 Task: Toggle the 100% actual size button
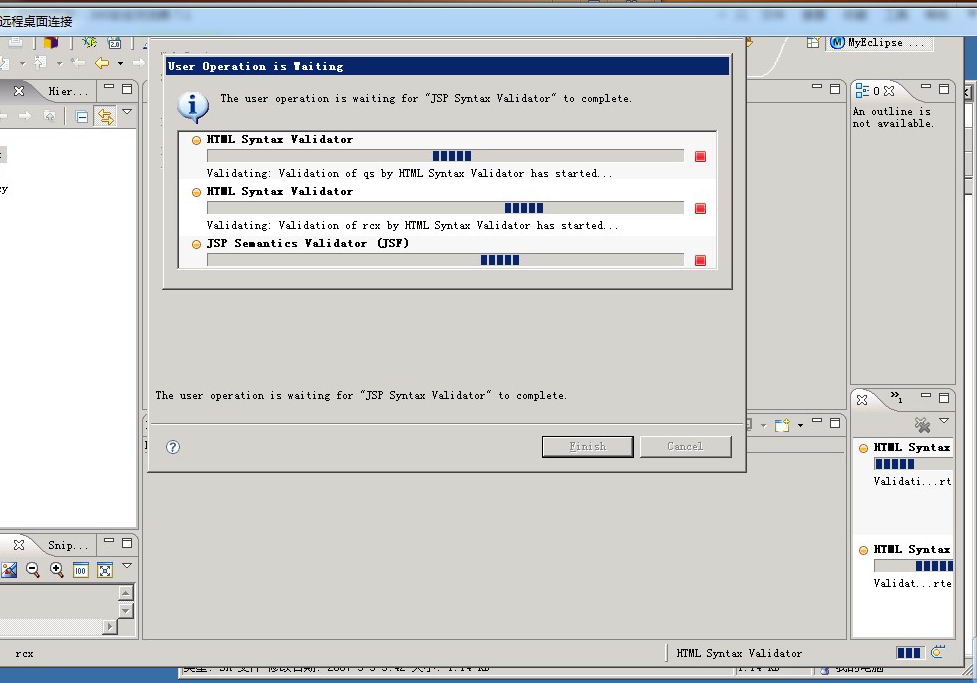81,570
